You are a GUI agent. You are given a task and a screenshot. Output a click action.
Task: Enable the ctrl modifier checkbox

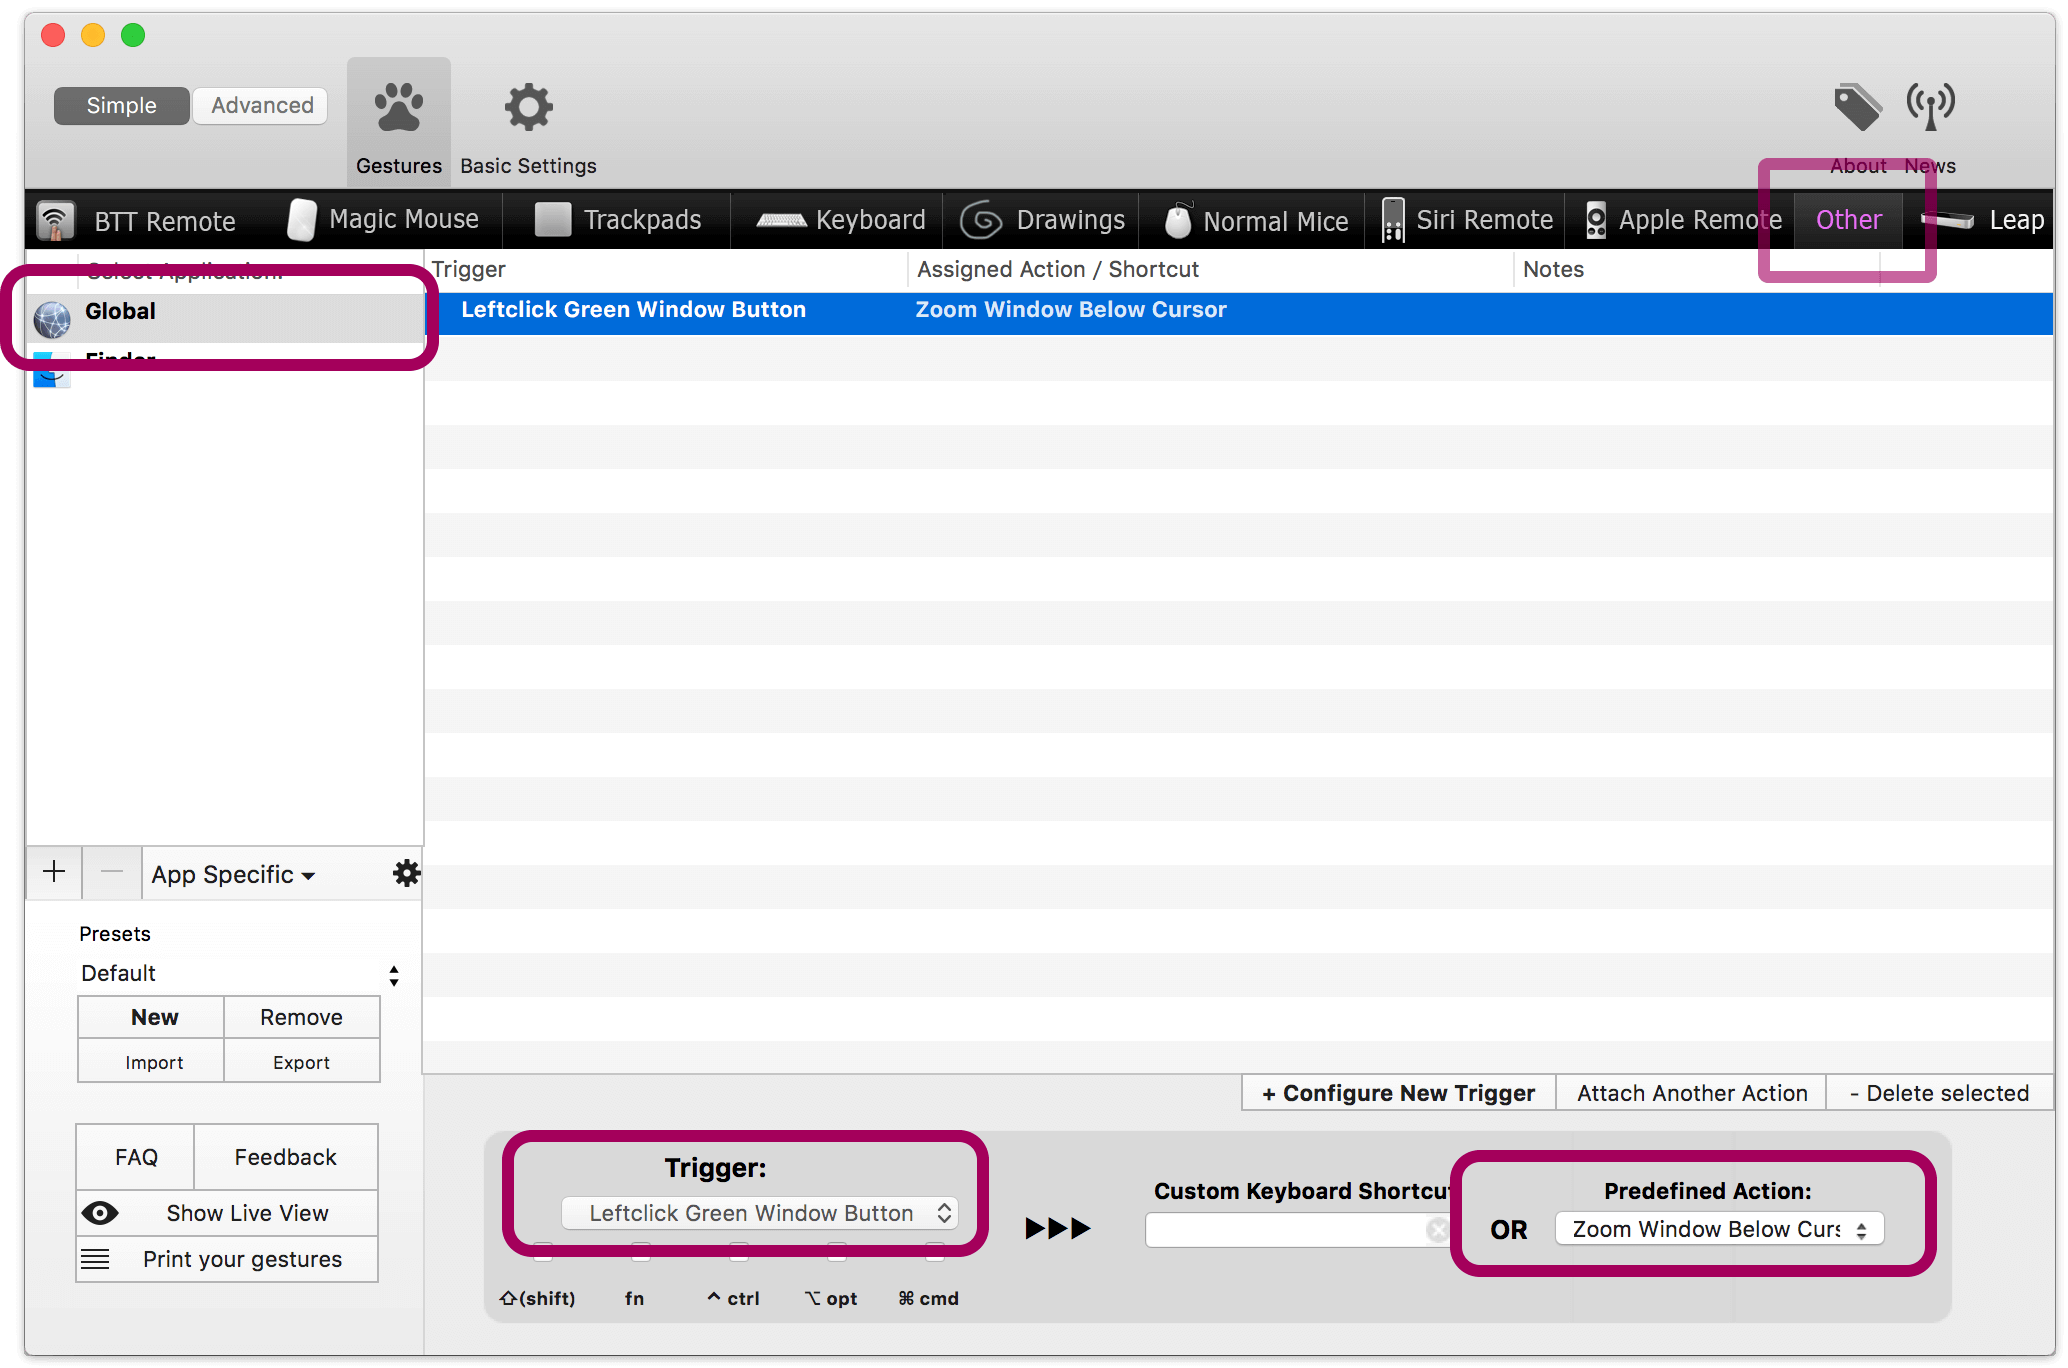(739, 1251)
